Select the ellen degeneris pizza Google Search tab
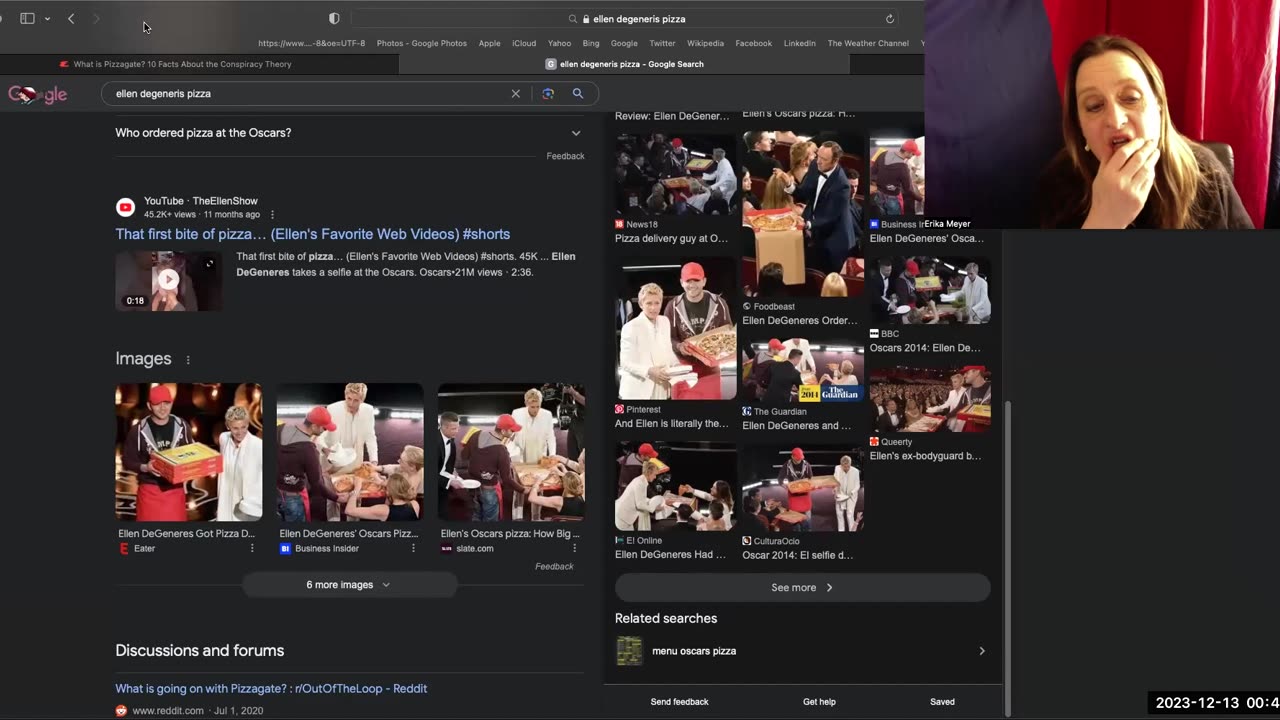This screenshot has width=1280, height=720. point(624,64)
